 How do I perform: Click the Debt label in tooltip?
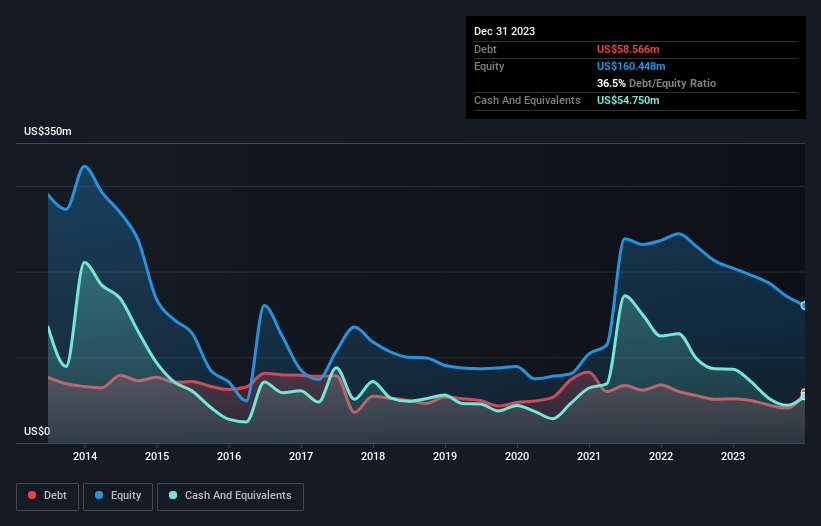485,49
